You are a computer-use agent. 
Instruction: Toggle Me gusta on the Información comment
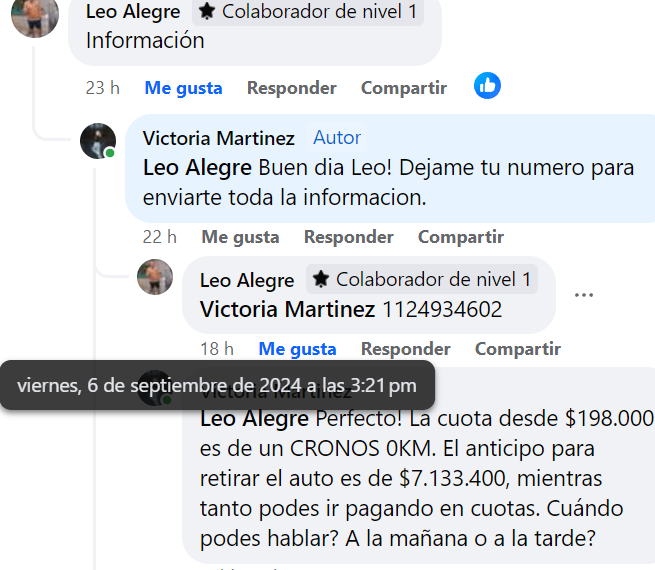tap(183, 88)
